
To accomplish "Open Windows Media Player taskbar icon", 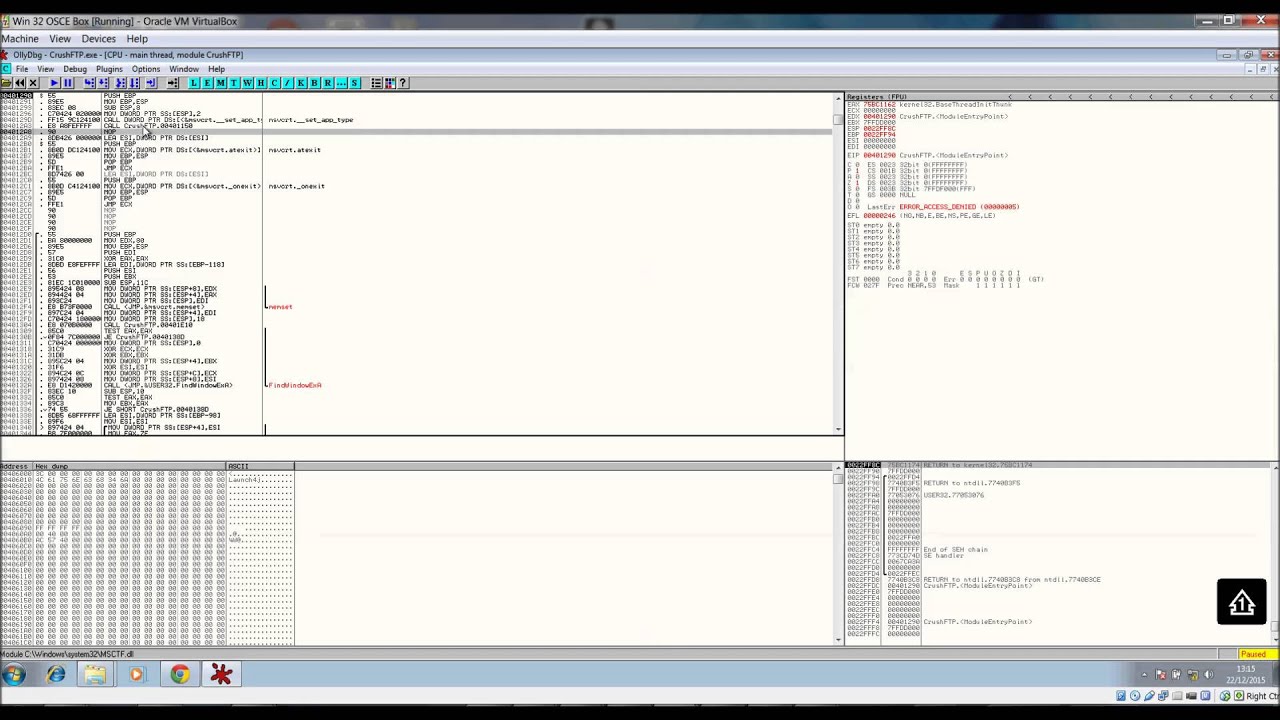I will click(x=136, y=675).
